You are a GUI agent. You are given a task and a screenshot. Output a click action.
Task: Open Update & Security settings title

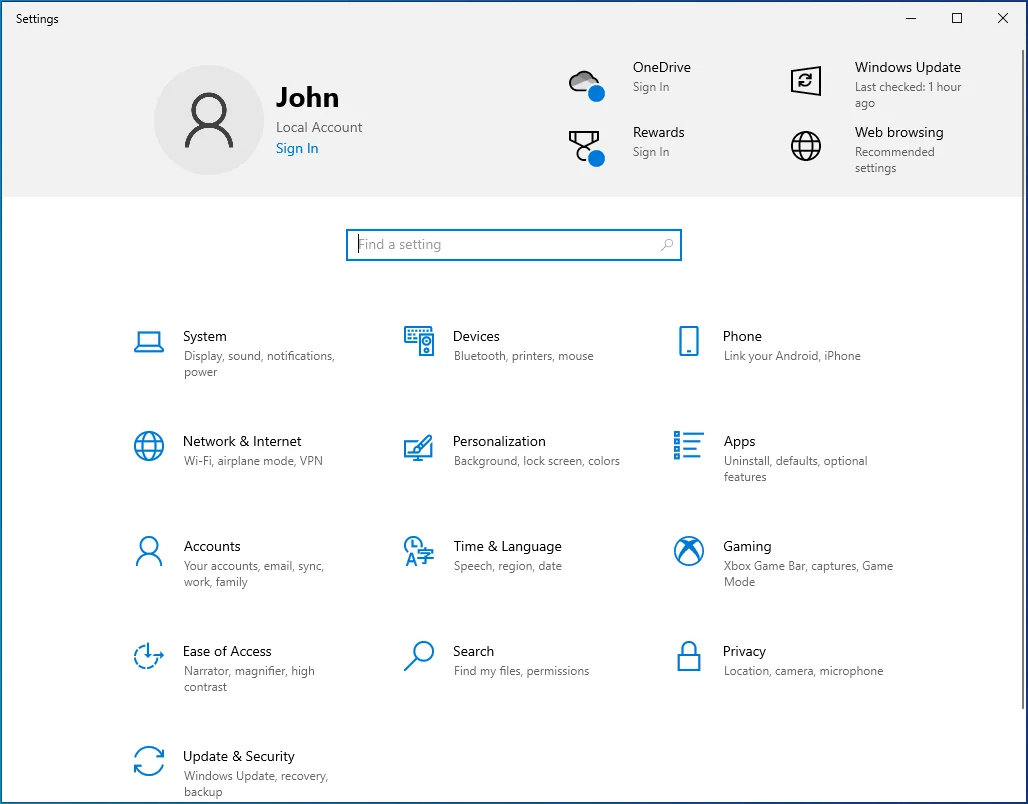[239, 755]
